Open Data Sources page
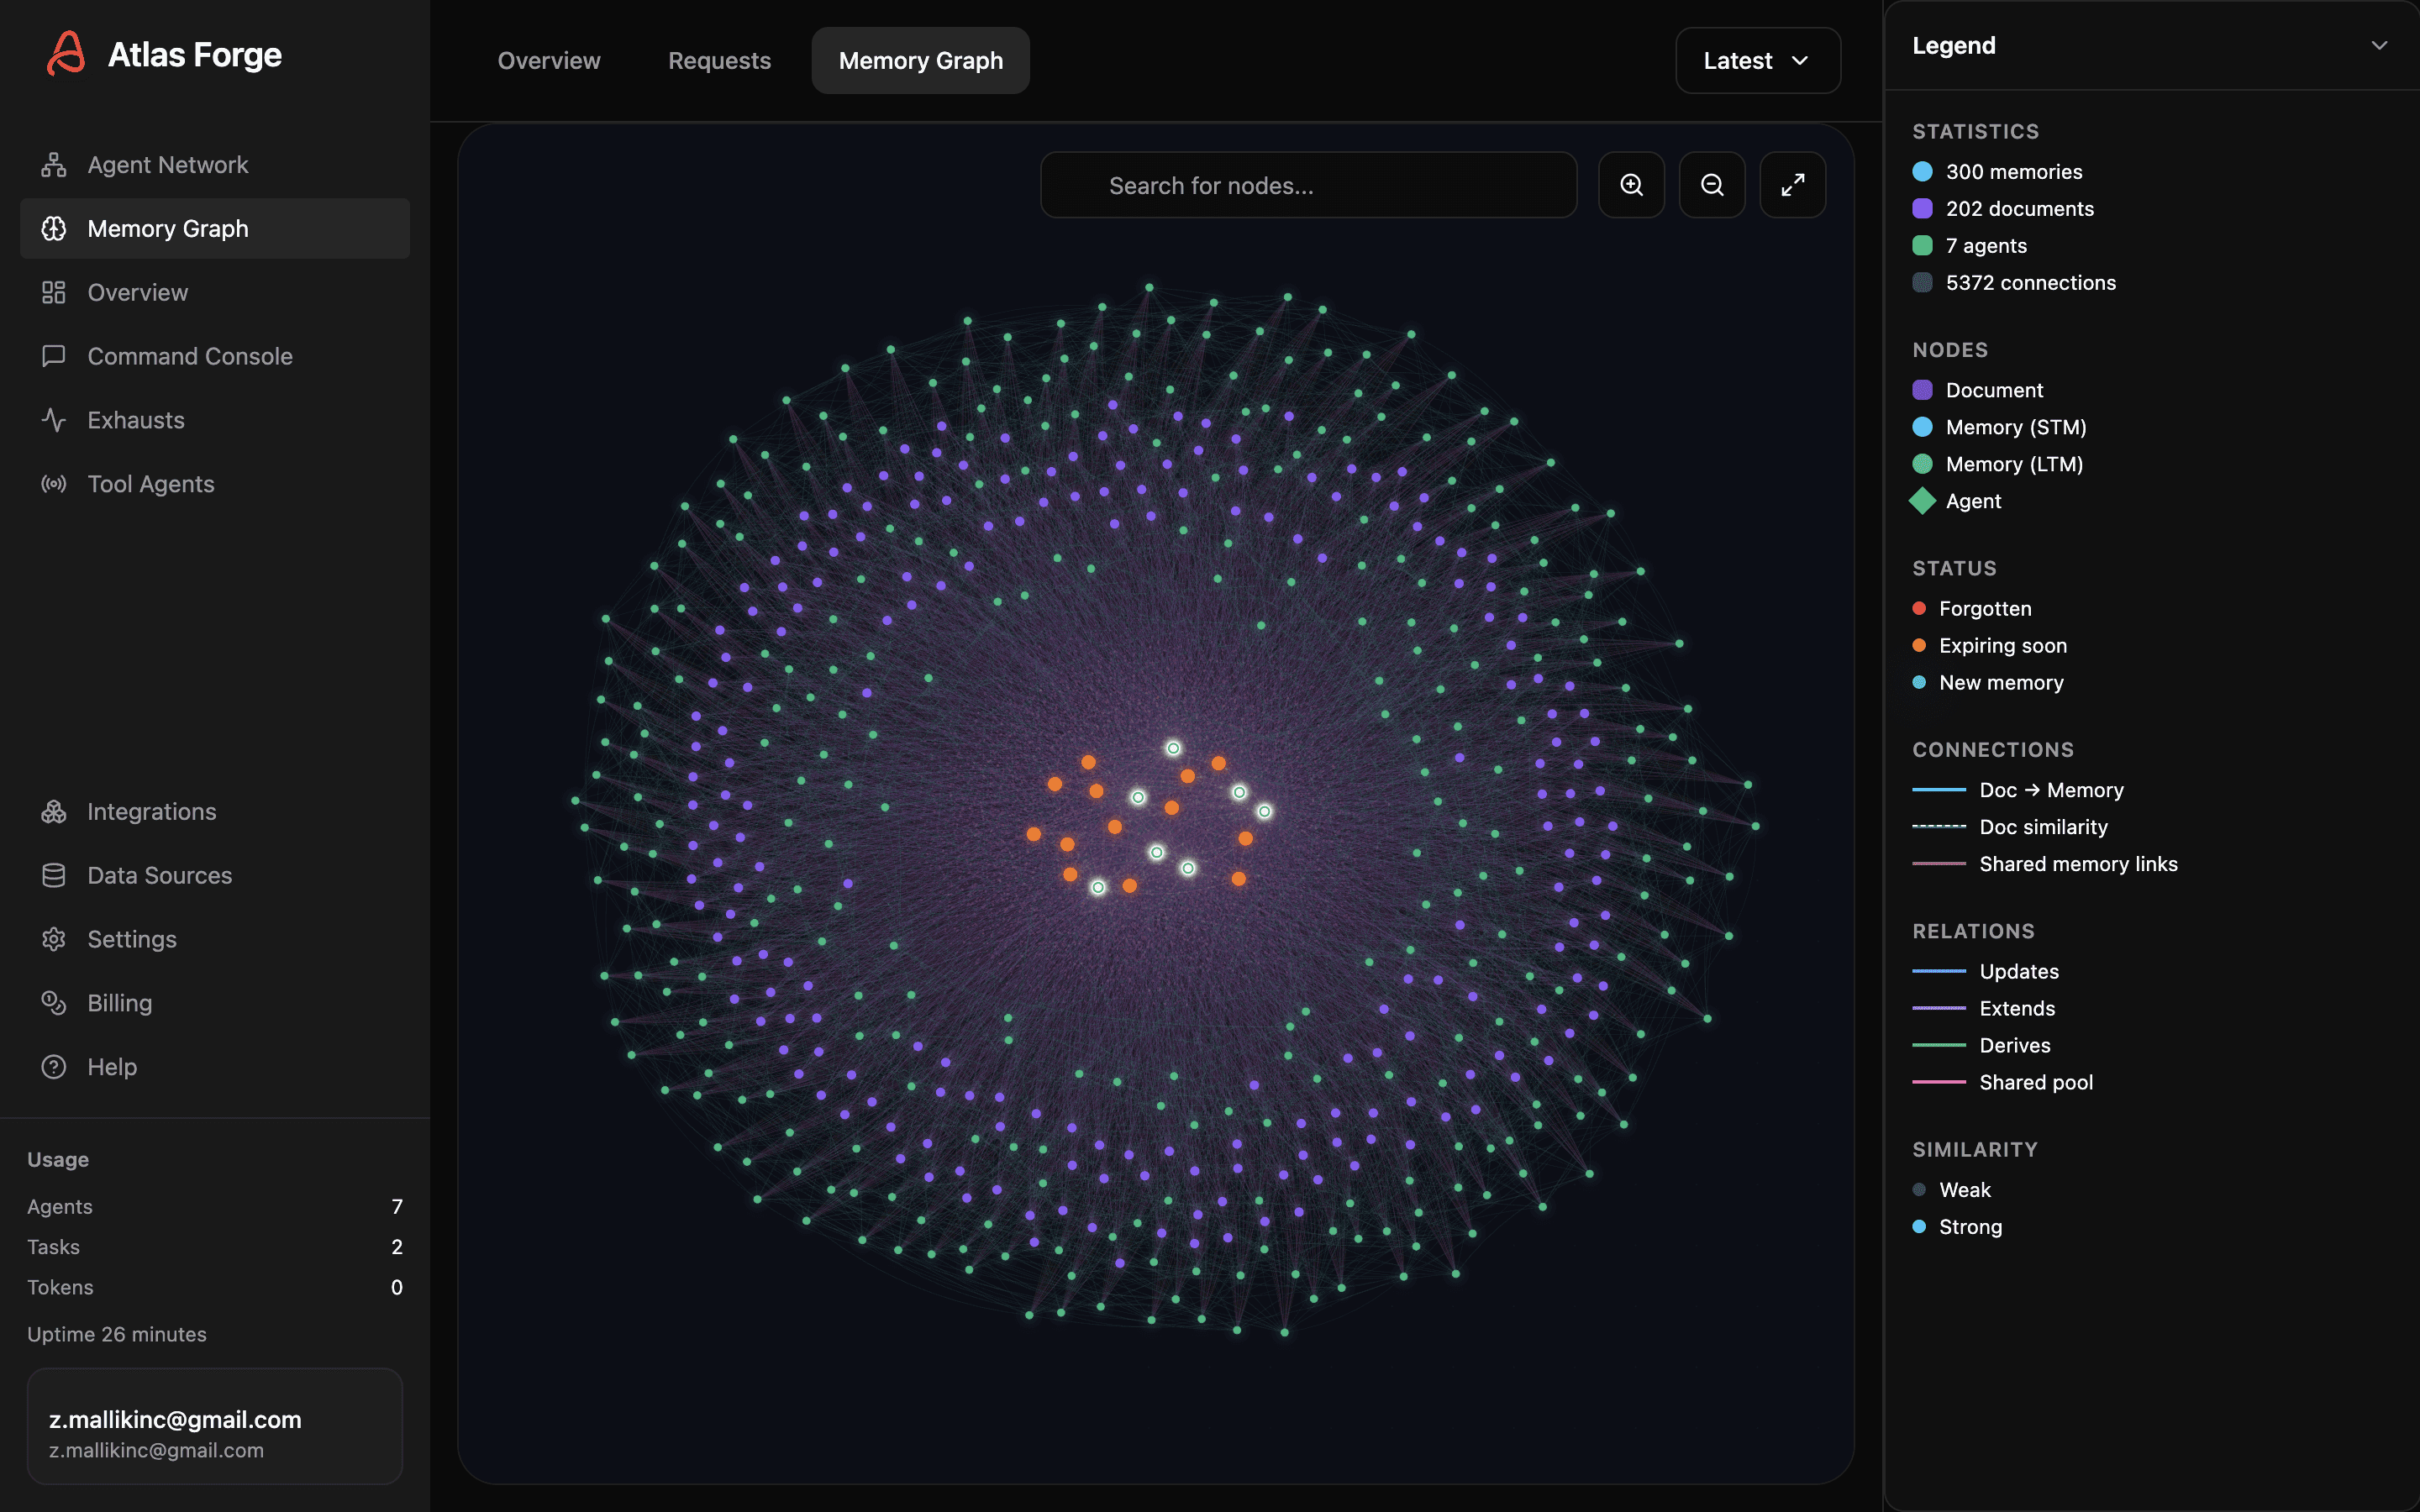This screenshot has height=1512, width=2420. tap(159, 875)
